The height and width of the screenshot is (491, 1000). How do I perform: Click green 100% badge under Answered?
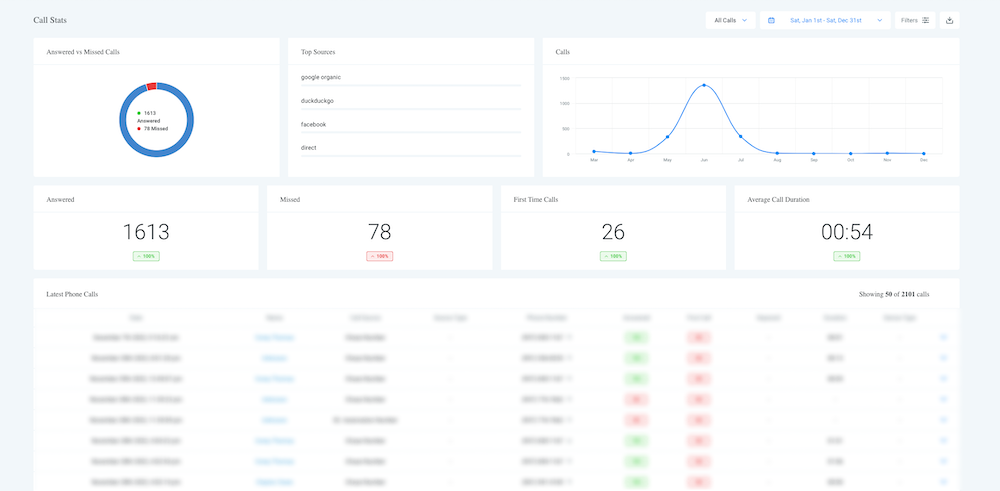click(146, 256)
